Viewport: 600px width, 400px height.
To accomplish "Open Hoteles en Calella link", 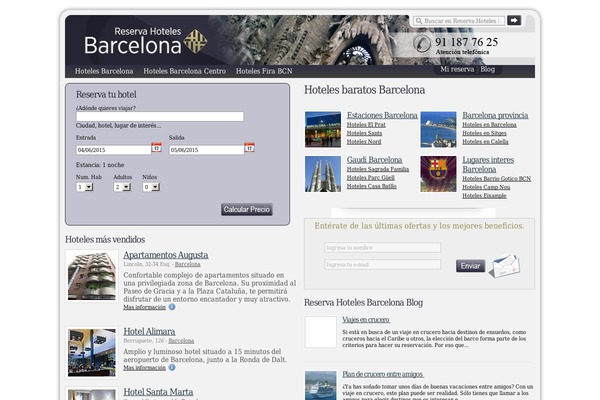I will pos(485,142).
